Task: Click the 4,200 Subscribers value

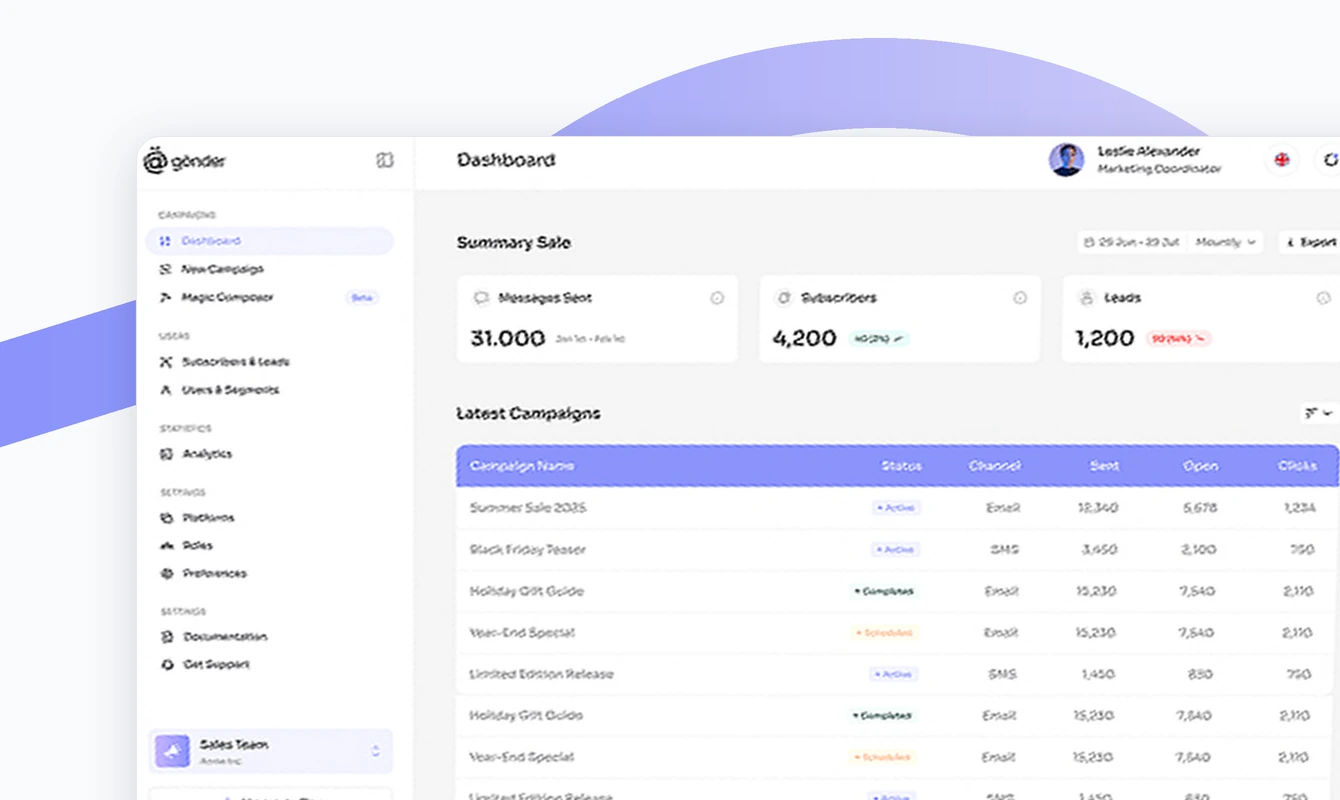Action: click(x=805, y=338)
